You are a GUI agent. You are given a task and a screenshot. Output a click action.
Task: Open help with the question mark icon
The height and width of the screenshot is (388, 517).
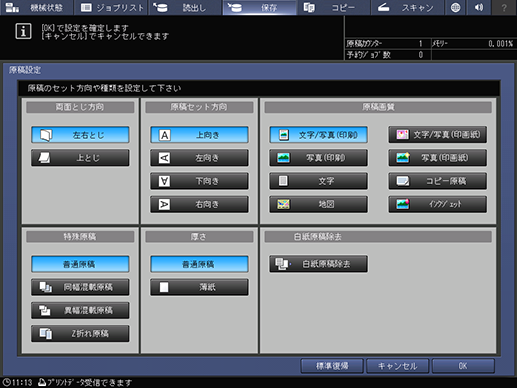504,7
